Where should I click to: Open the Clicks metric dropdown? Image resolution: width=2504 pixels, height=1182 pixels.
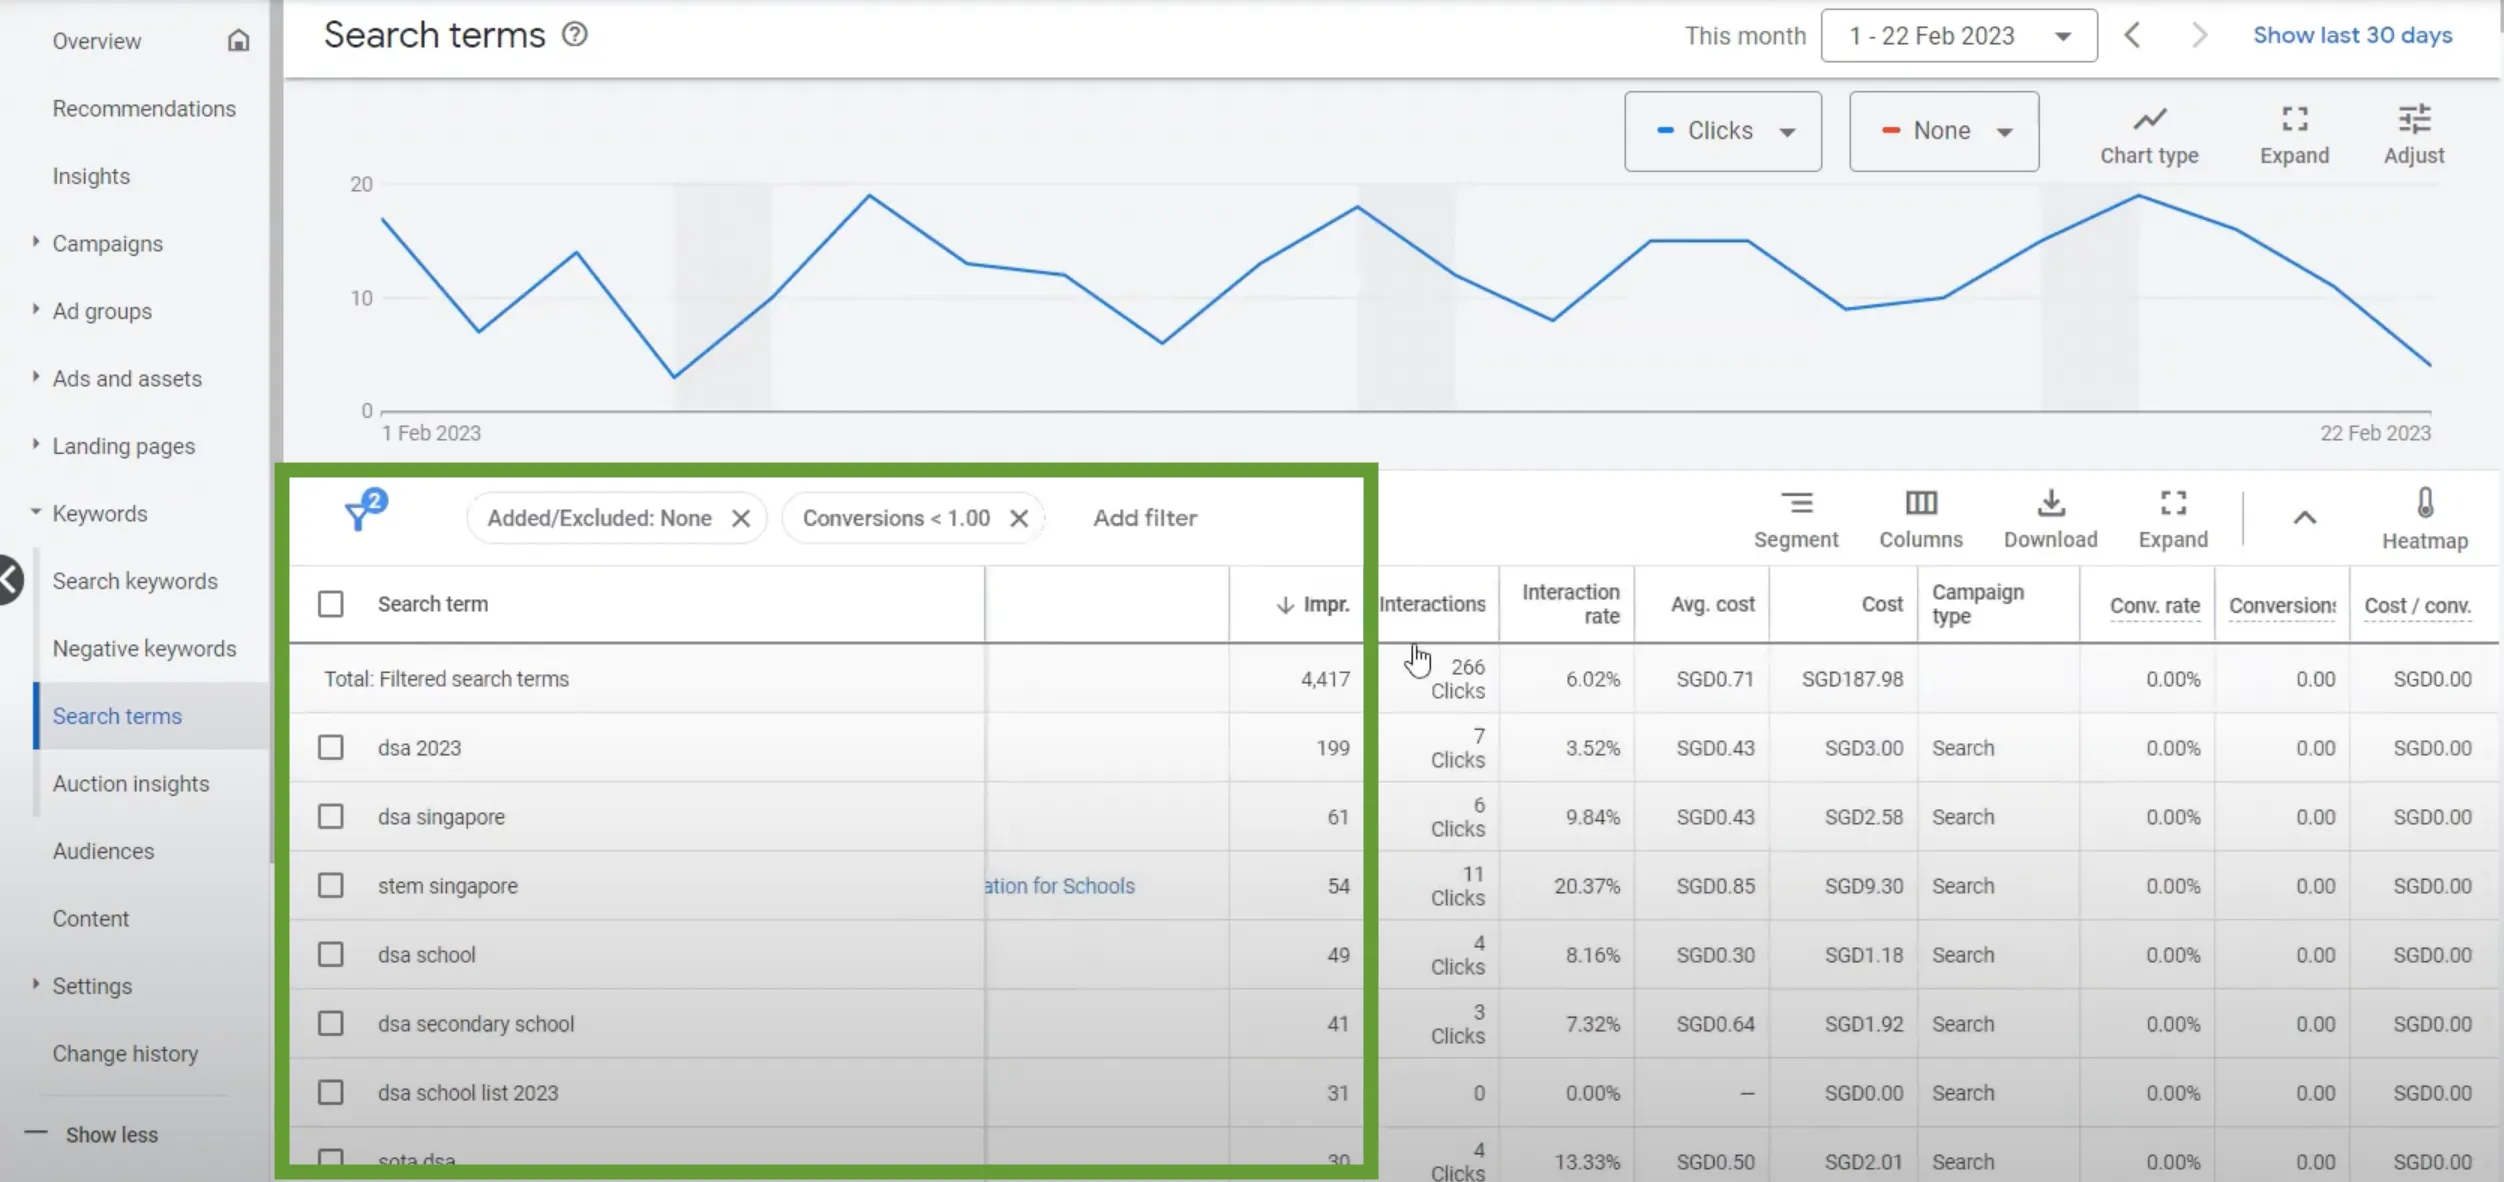pos(1722,131)
